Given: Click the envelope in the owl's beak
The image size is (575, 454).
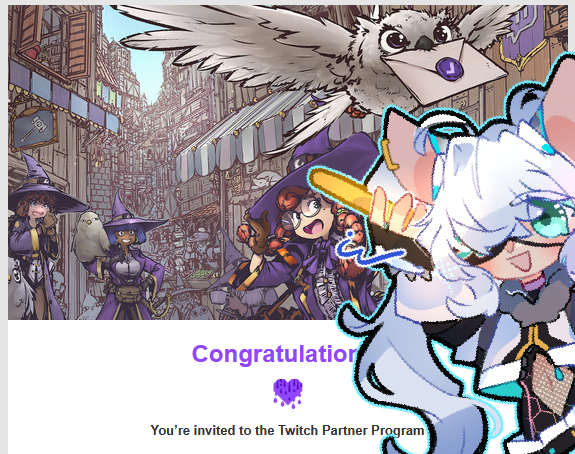Looking at the screenshot, I should (444, 71).
